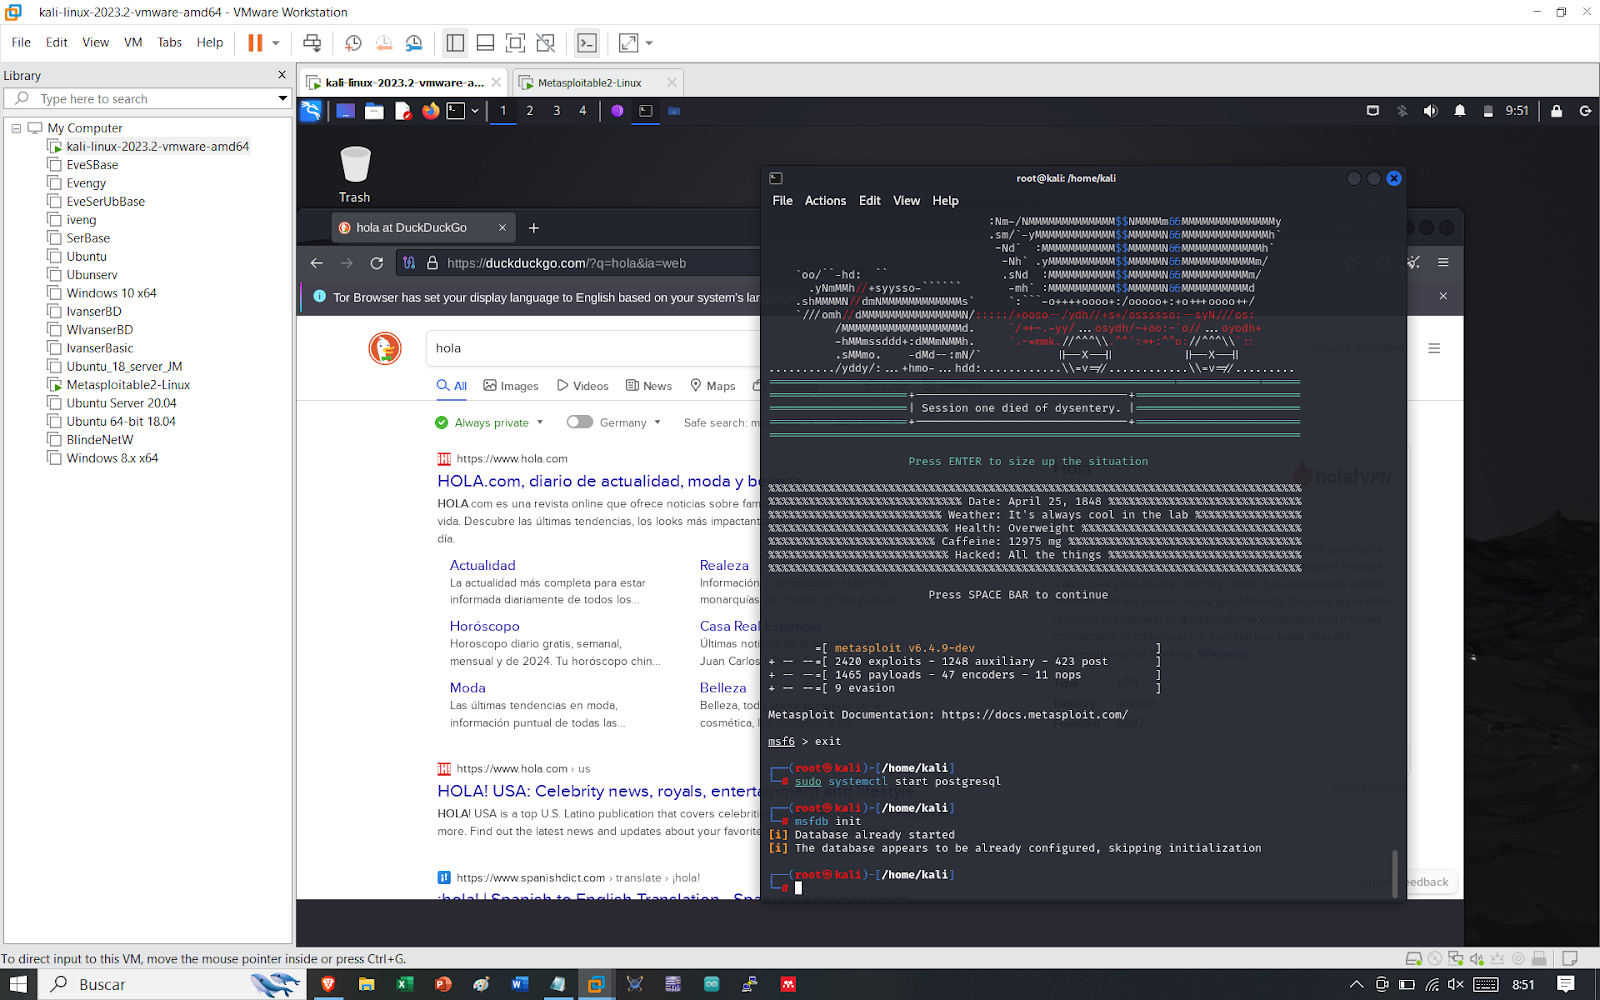Enter full screen mode in VMware
Image resolution: width=1600 pixels, height=1000 pixels.
click(x=515, y=43)
